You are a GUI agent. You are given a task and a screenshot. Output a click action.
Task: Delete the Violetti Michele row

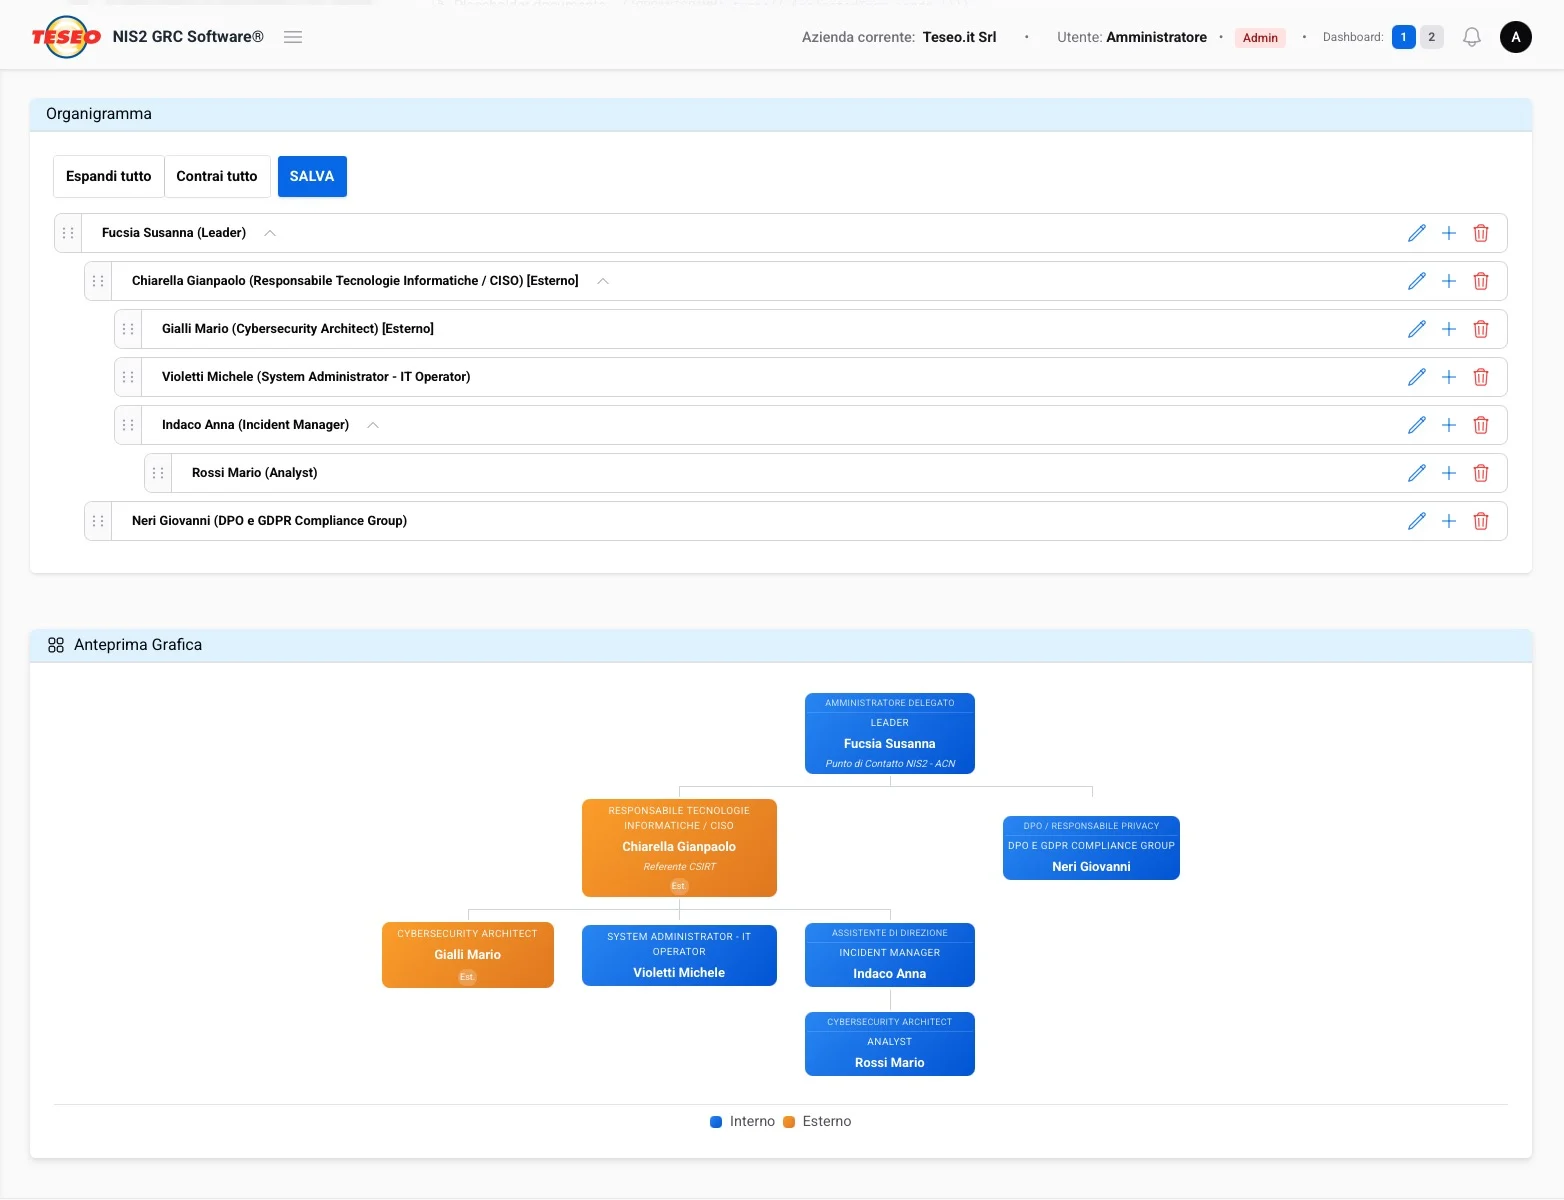click(x=1481, y=377)
